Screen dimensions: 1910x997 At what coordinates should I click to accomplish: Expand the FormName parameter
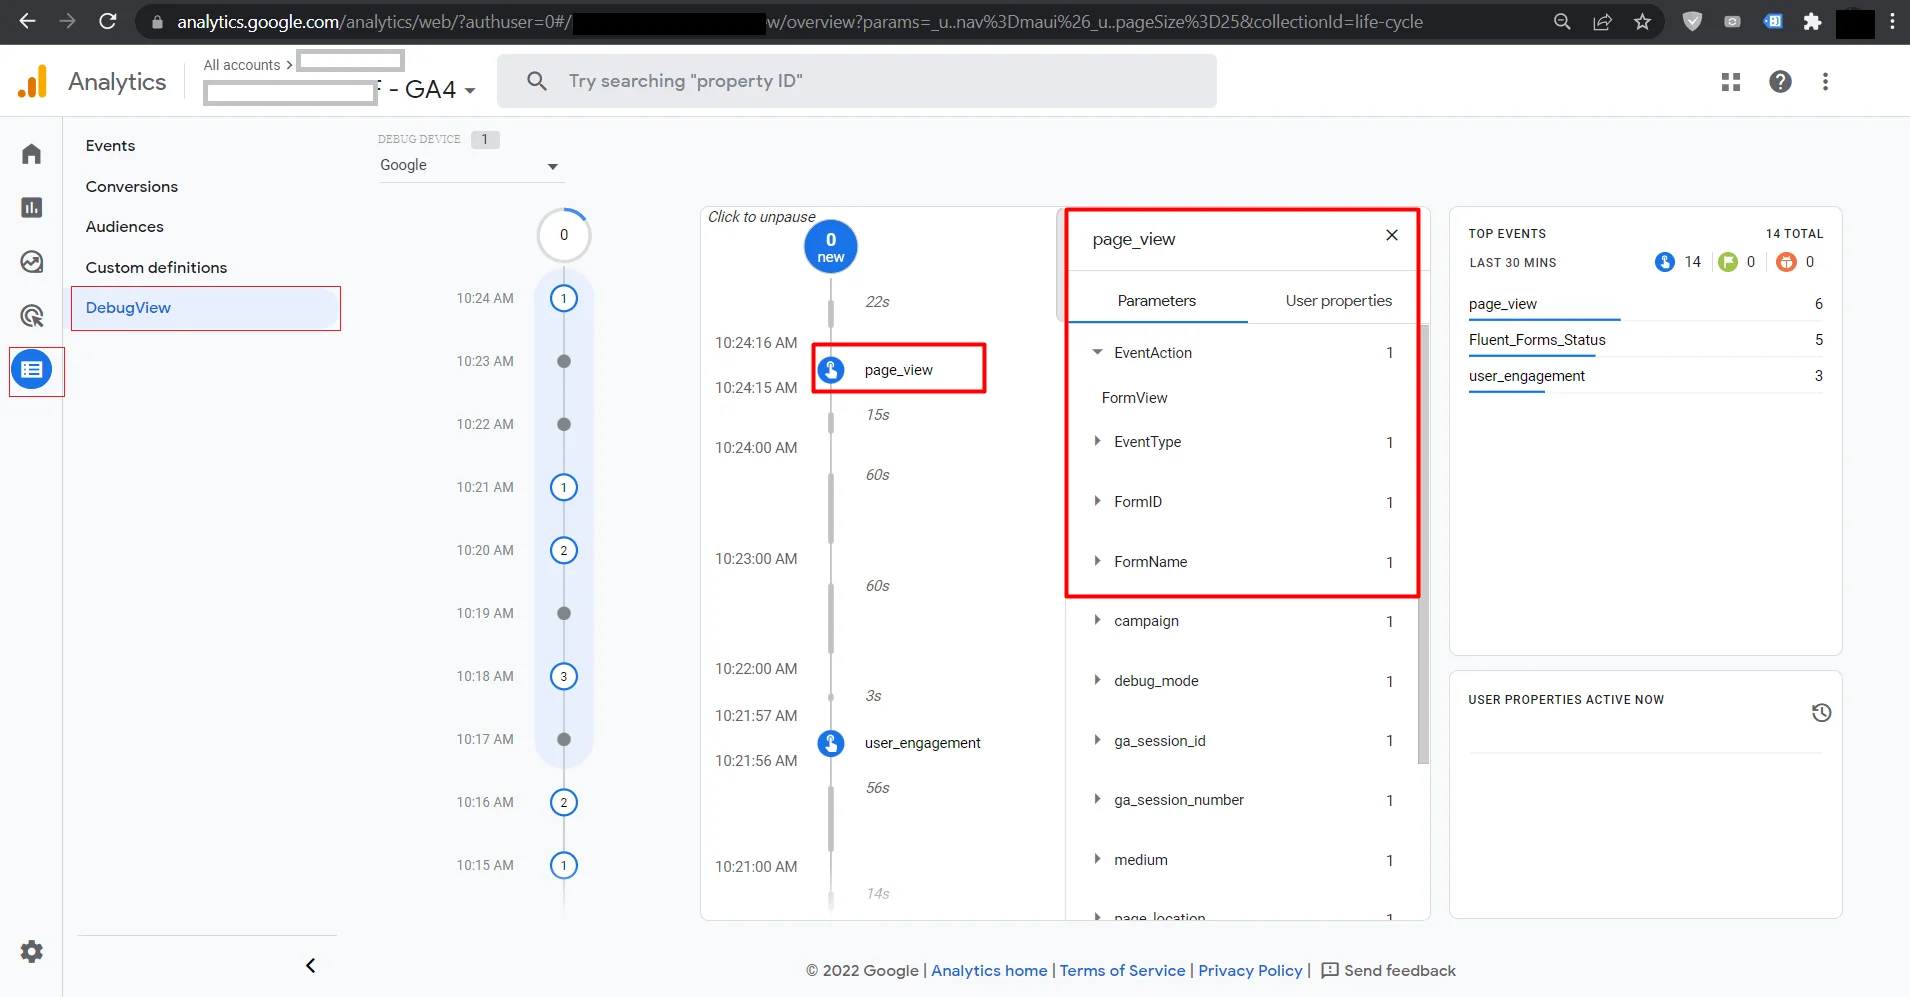click(1097, 561)
